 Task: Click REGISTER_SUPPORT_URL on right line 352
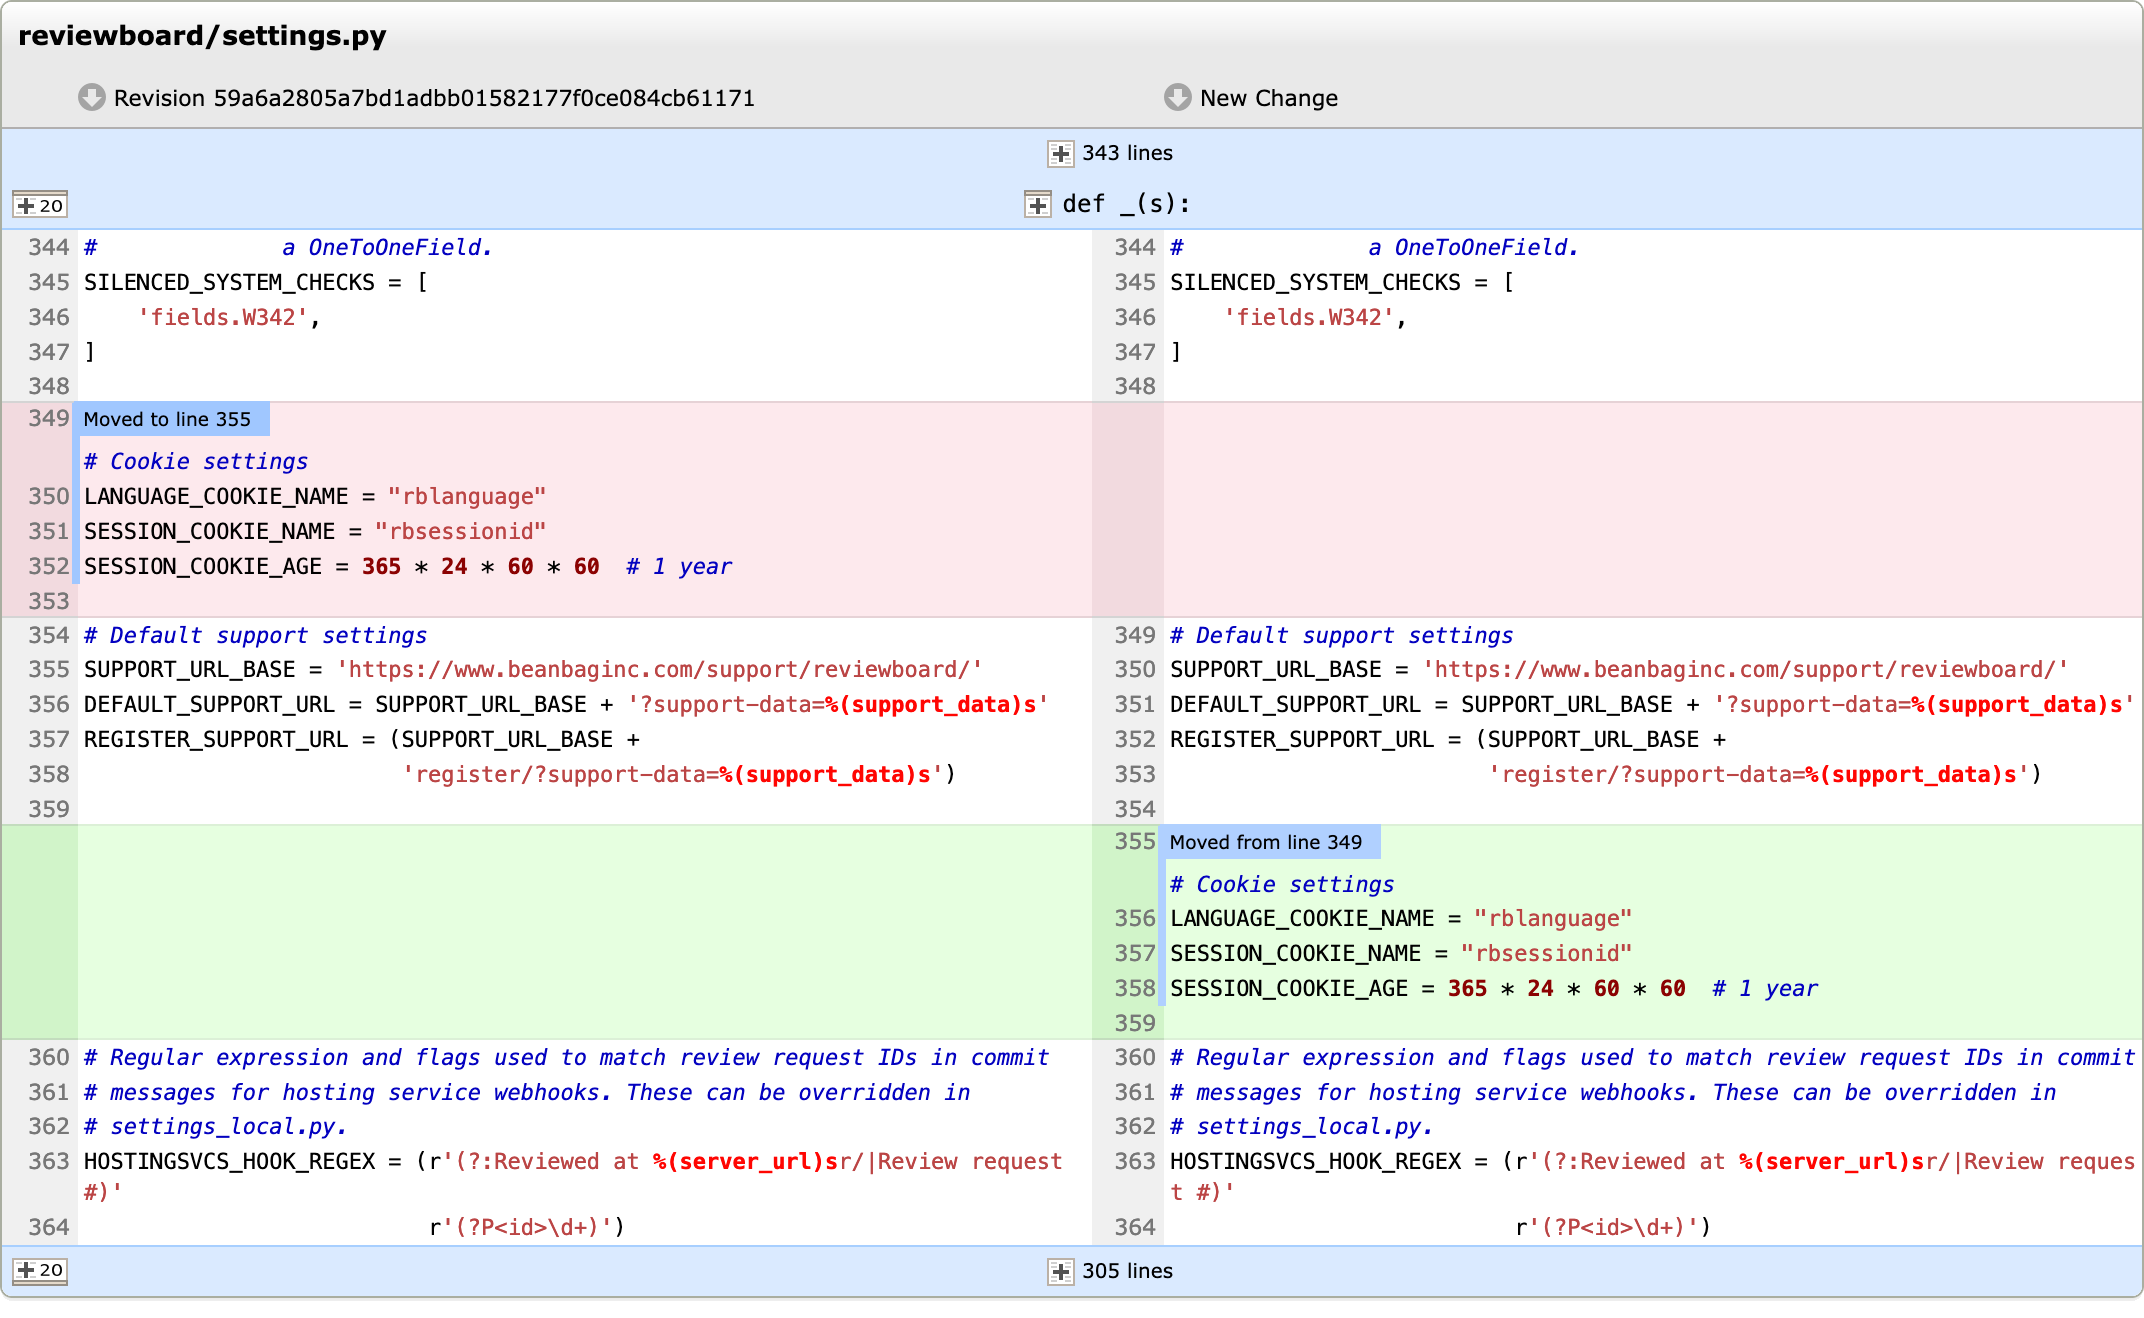coord(1302,739)
